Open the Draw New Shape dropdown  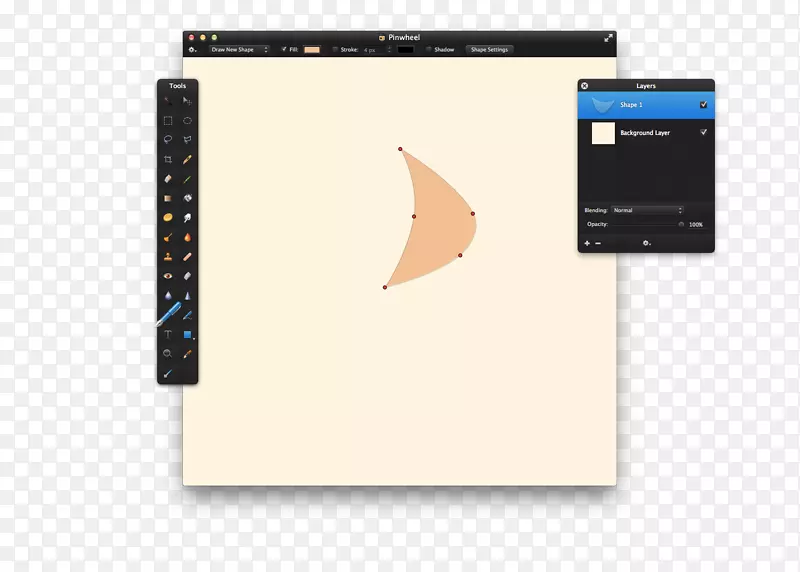[x=239, y=49]
